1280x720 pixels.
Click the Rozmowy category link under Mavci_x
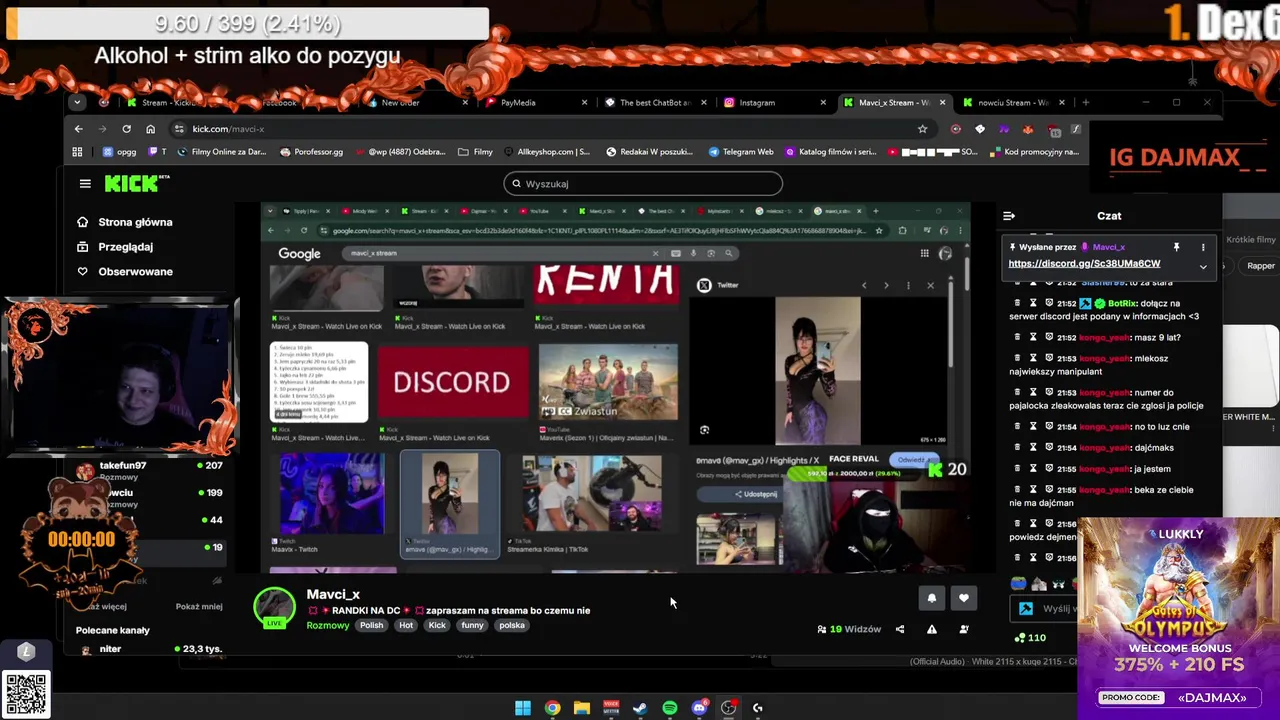(x=328, y=625)
